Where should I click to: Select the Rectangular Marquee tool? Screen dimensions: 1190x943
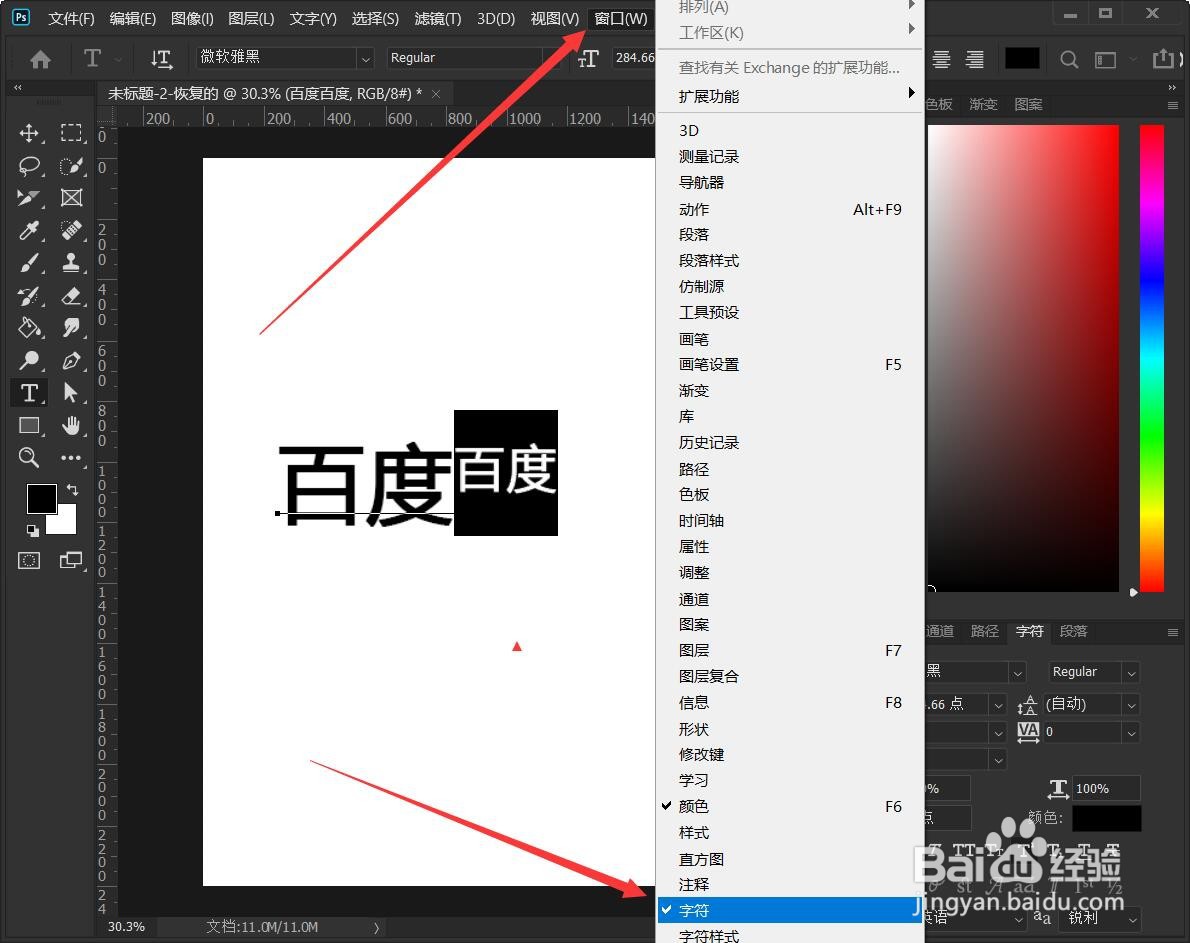(71, 133)
